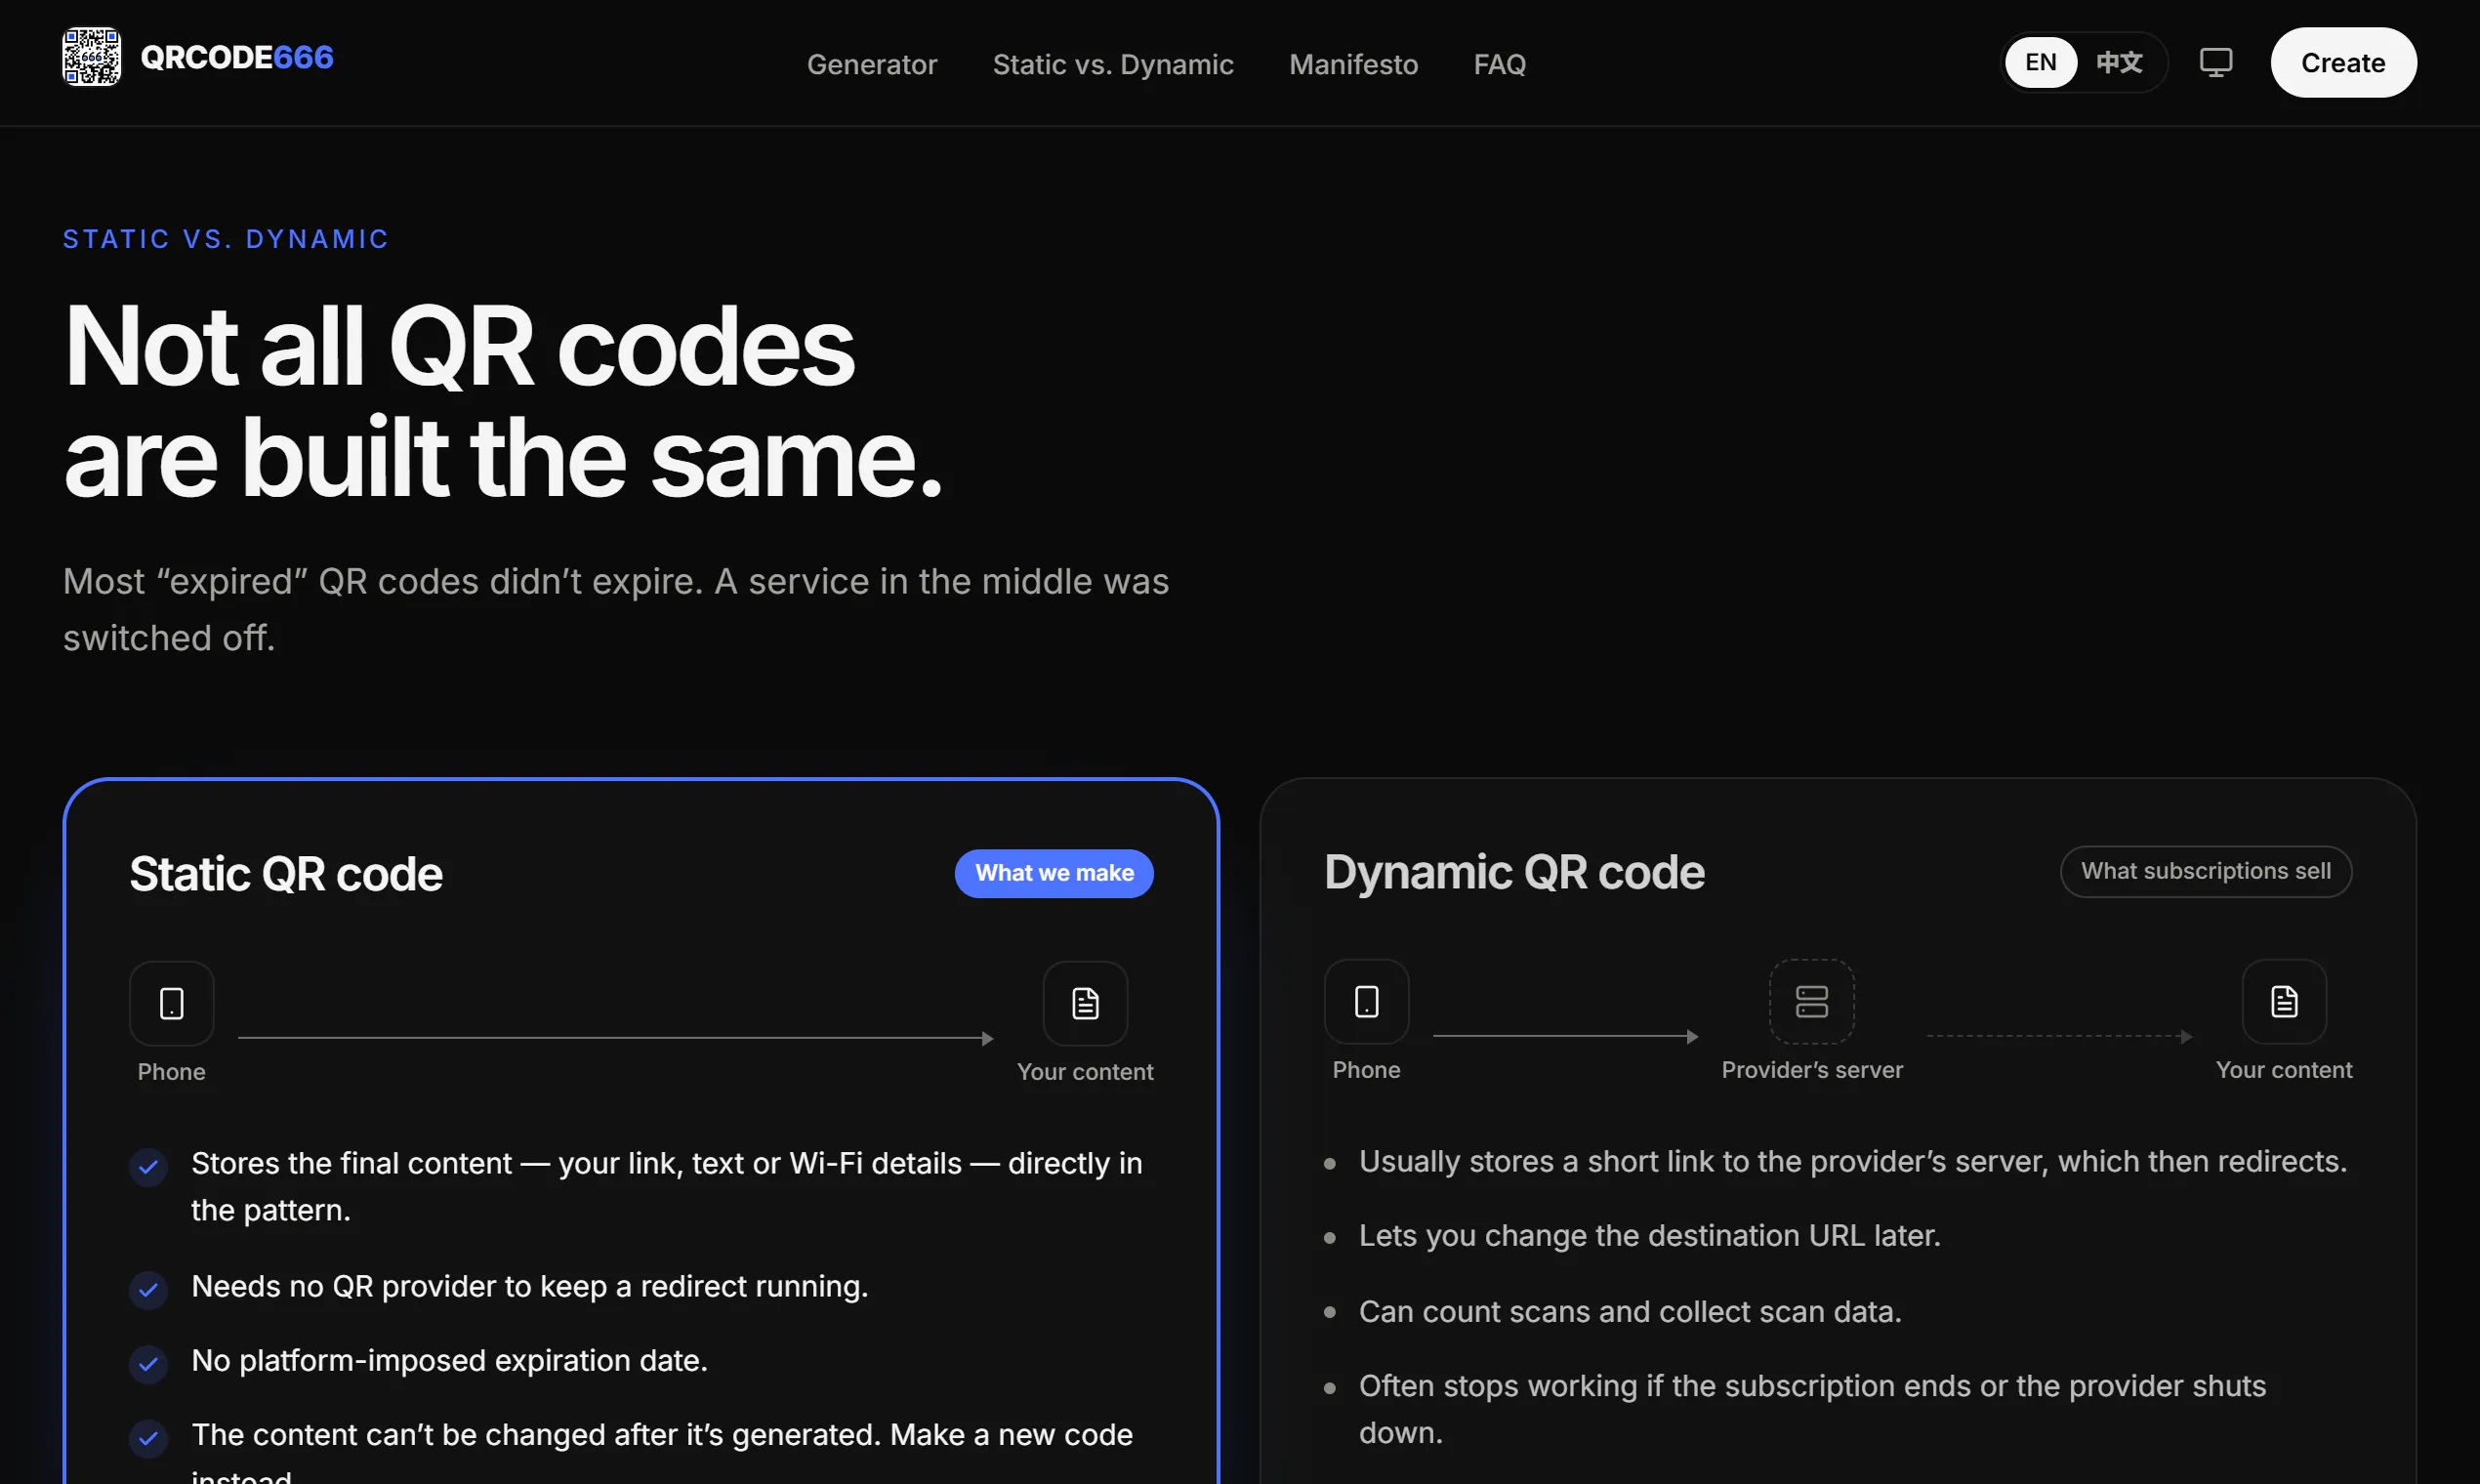Click 'Often stops working if the subscription' bullet
The image size is (2480, 1484).
point(1812,1409)
